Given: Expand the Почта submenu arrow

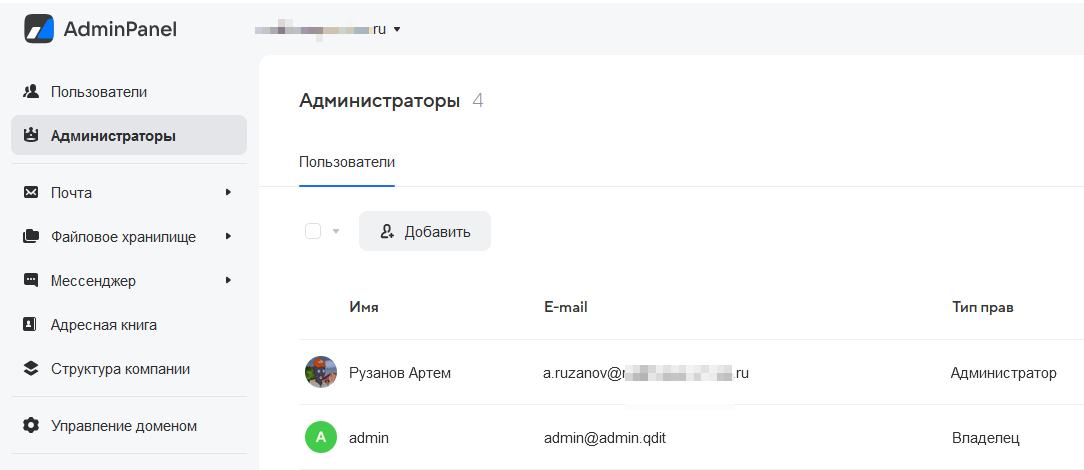Looking at the screenshot, I should point(228,192).
